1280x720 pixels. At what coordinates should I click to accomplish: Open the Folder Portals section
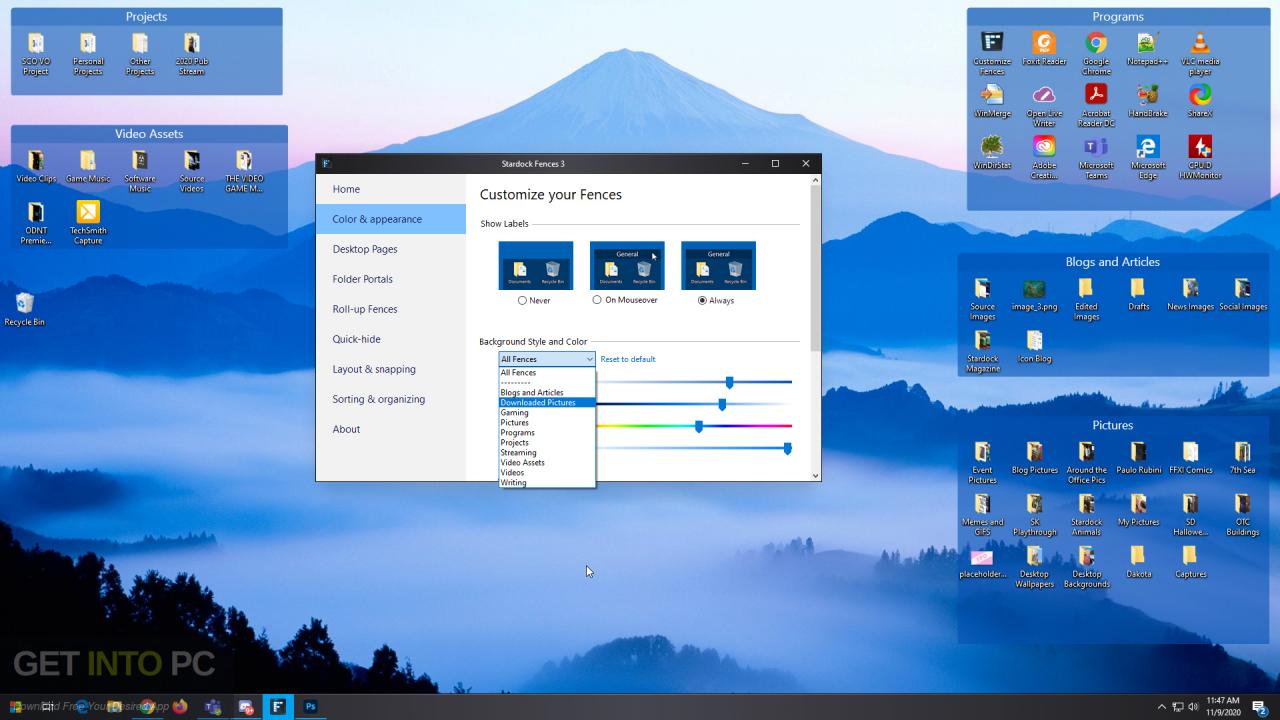click(x=391, y=279)
